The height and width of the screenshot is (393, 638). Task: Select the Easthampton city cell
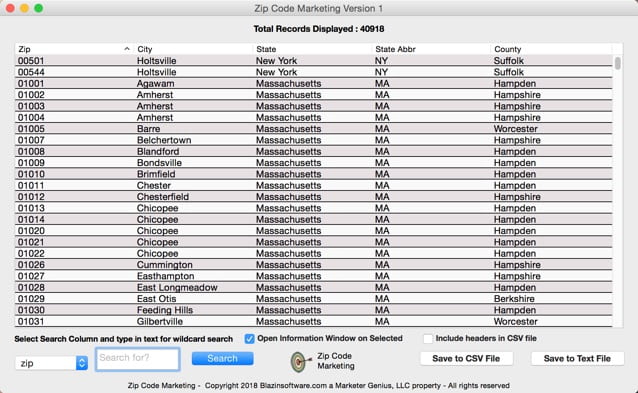point(165,276)
